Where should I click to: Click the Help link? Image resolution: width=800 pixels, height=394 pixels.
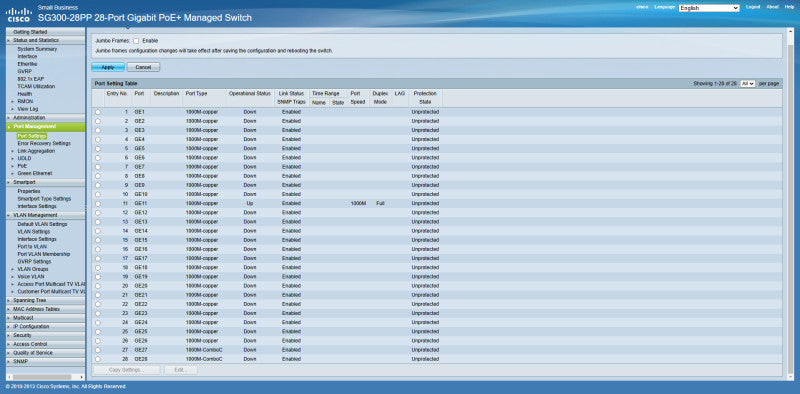point(789,7)
